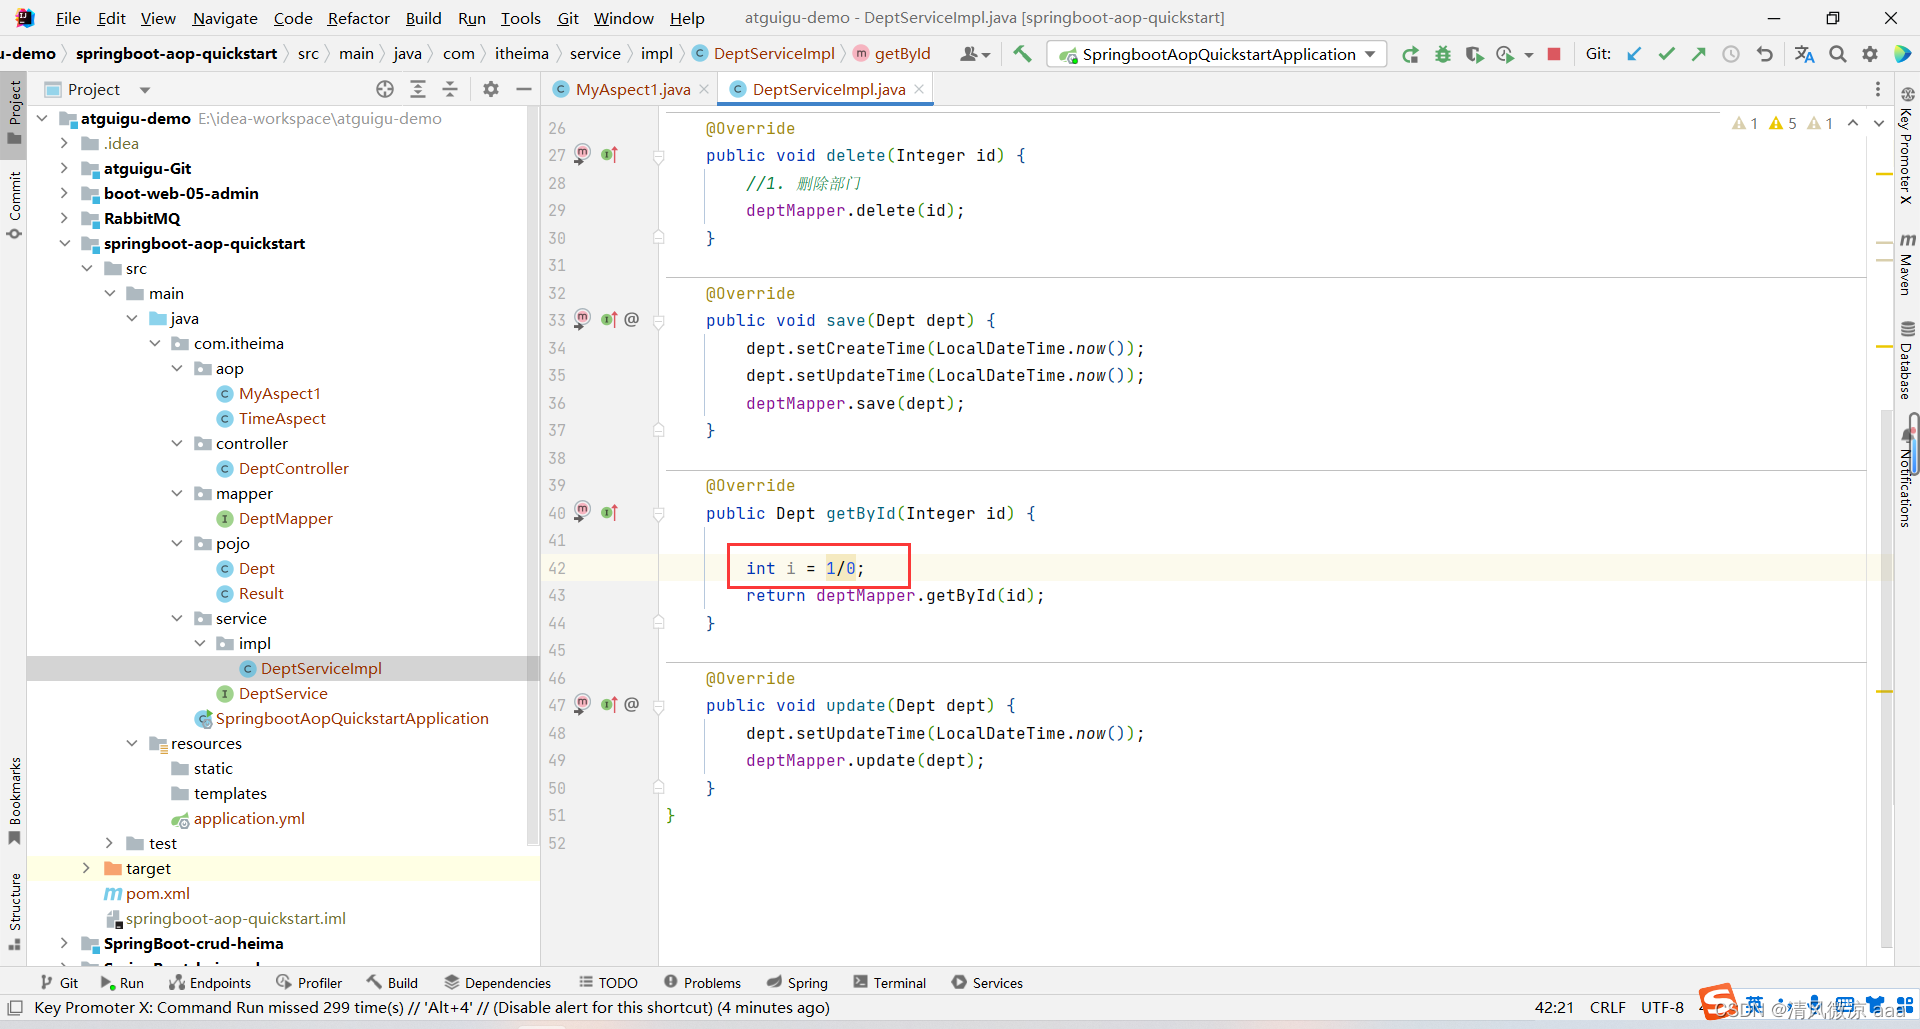Expand the RabbitMQ module
This screenshot has height=1029, width=1920.
coord(64,218)
